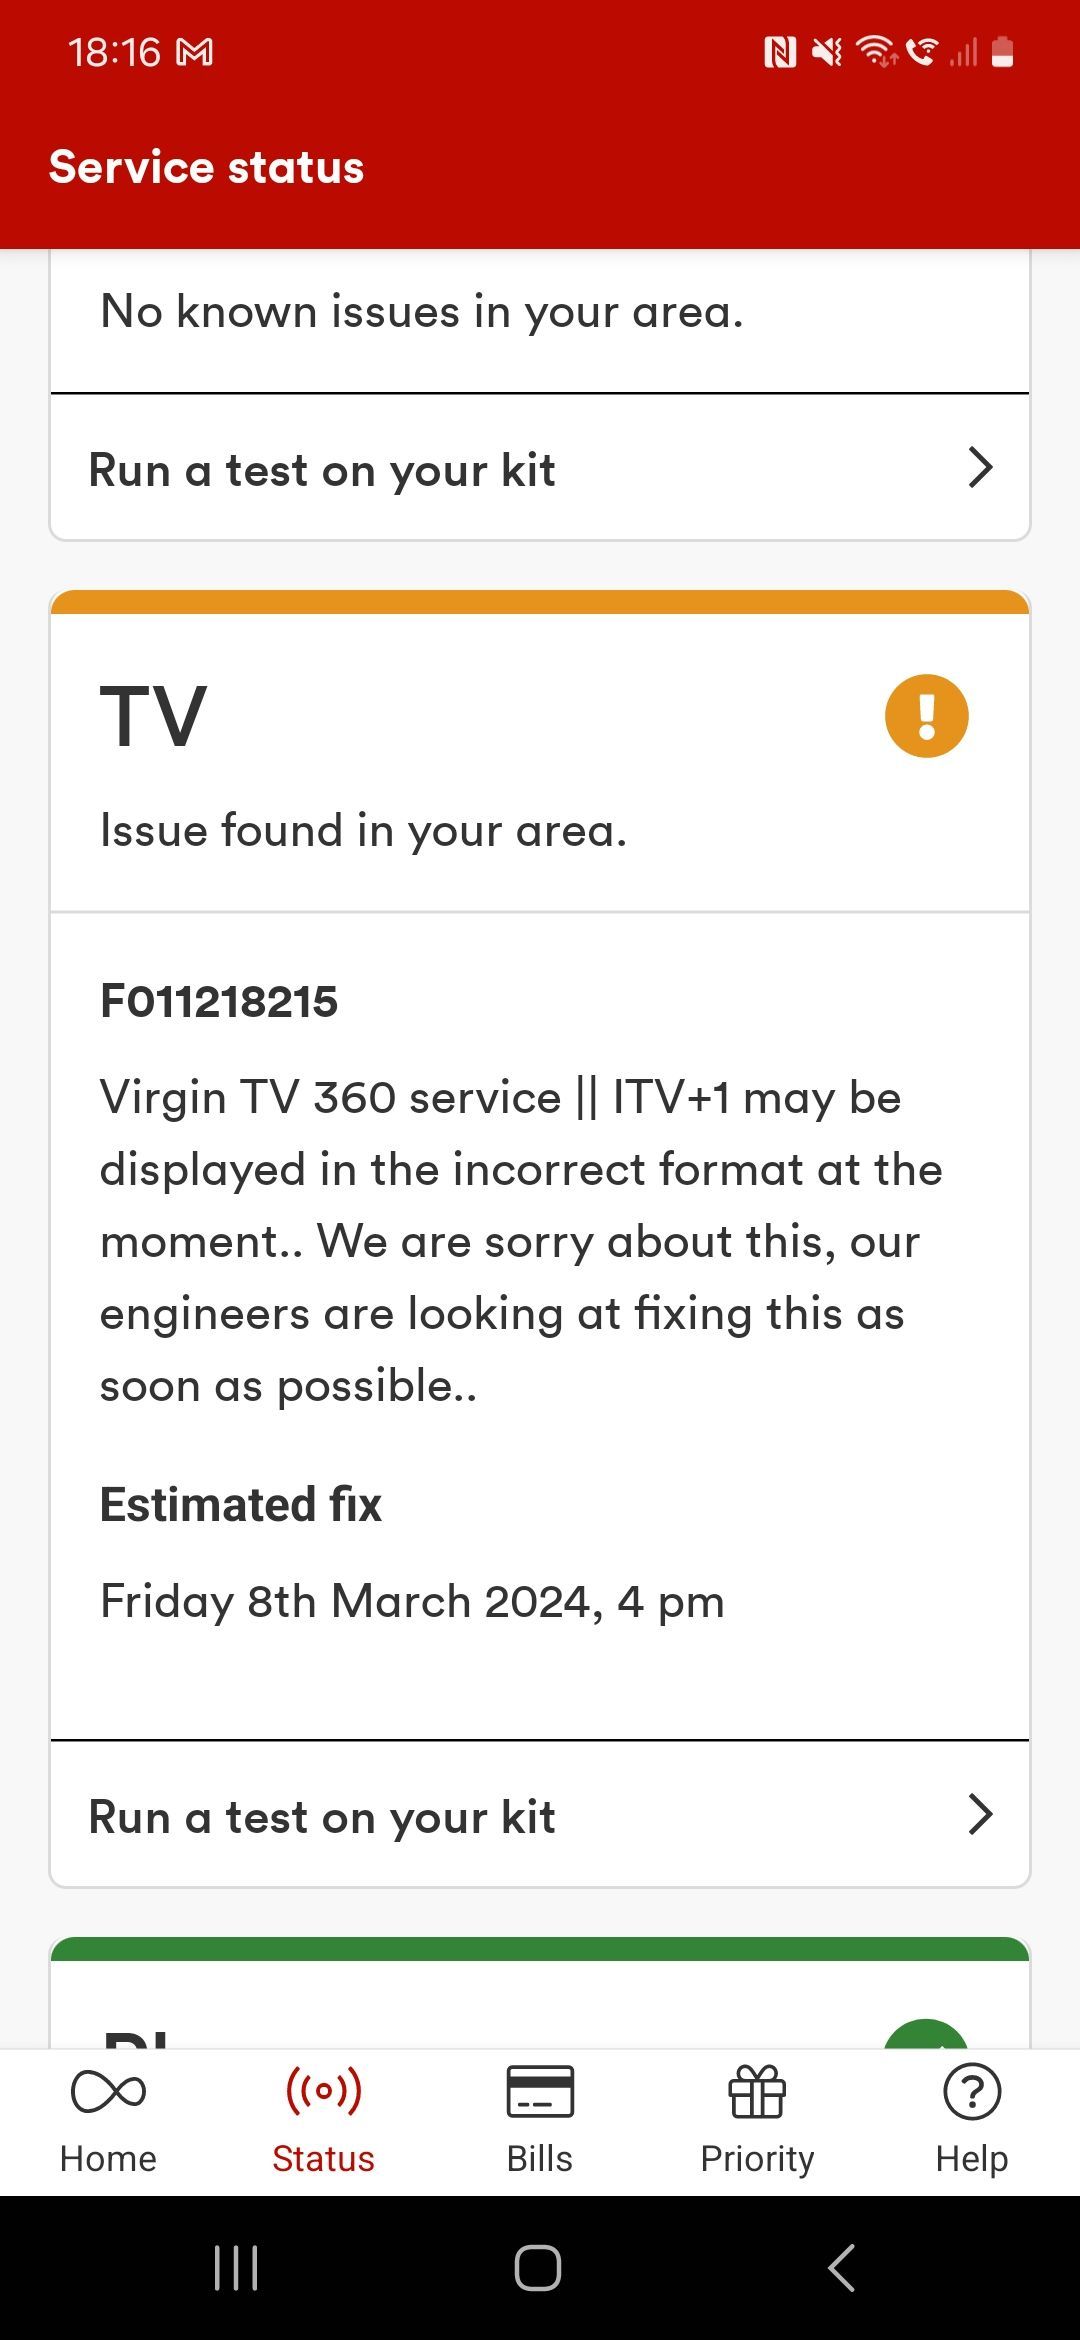Select Run a test on your kit under TV
Image resolution: width=1080 pixels, height=2340 pixels.
pyautogui.click(x=540, y=1815)
